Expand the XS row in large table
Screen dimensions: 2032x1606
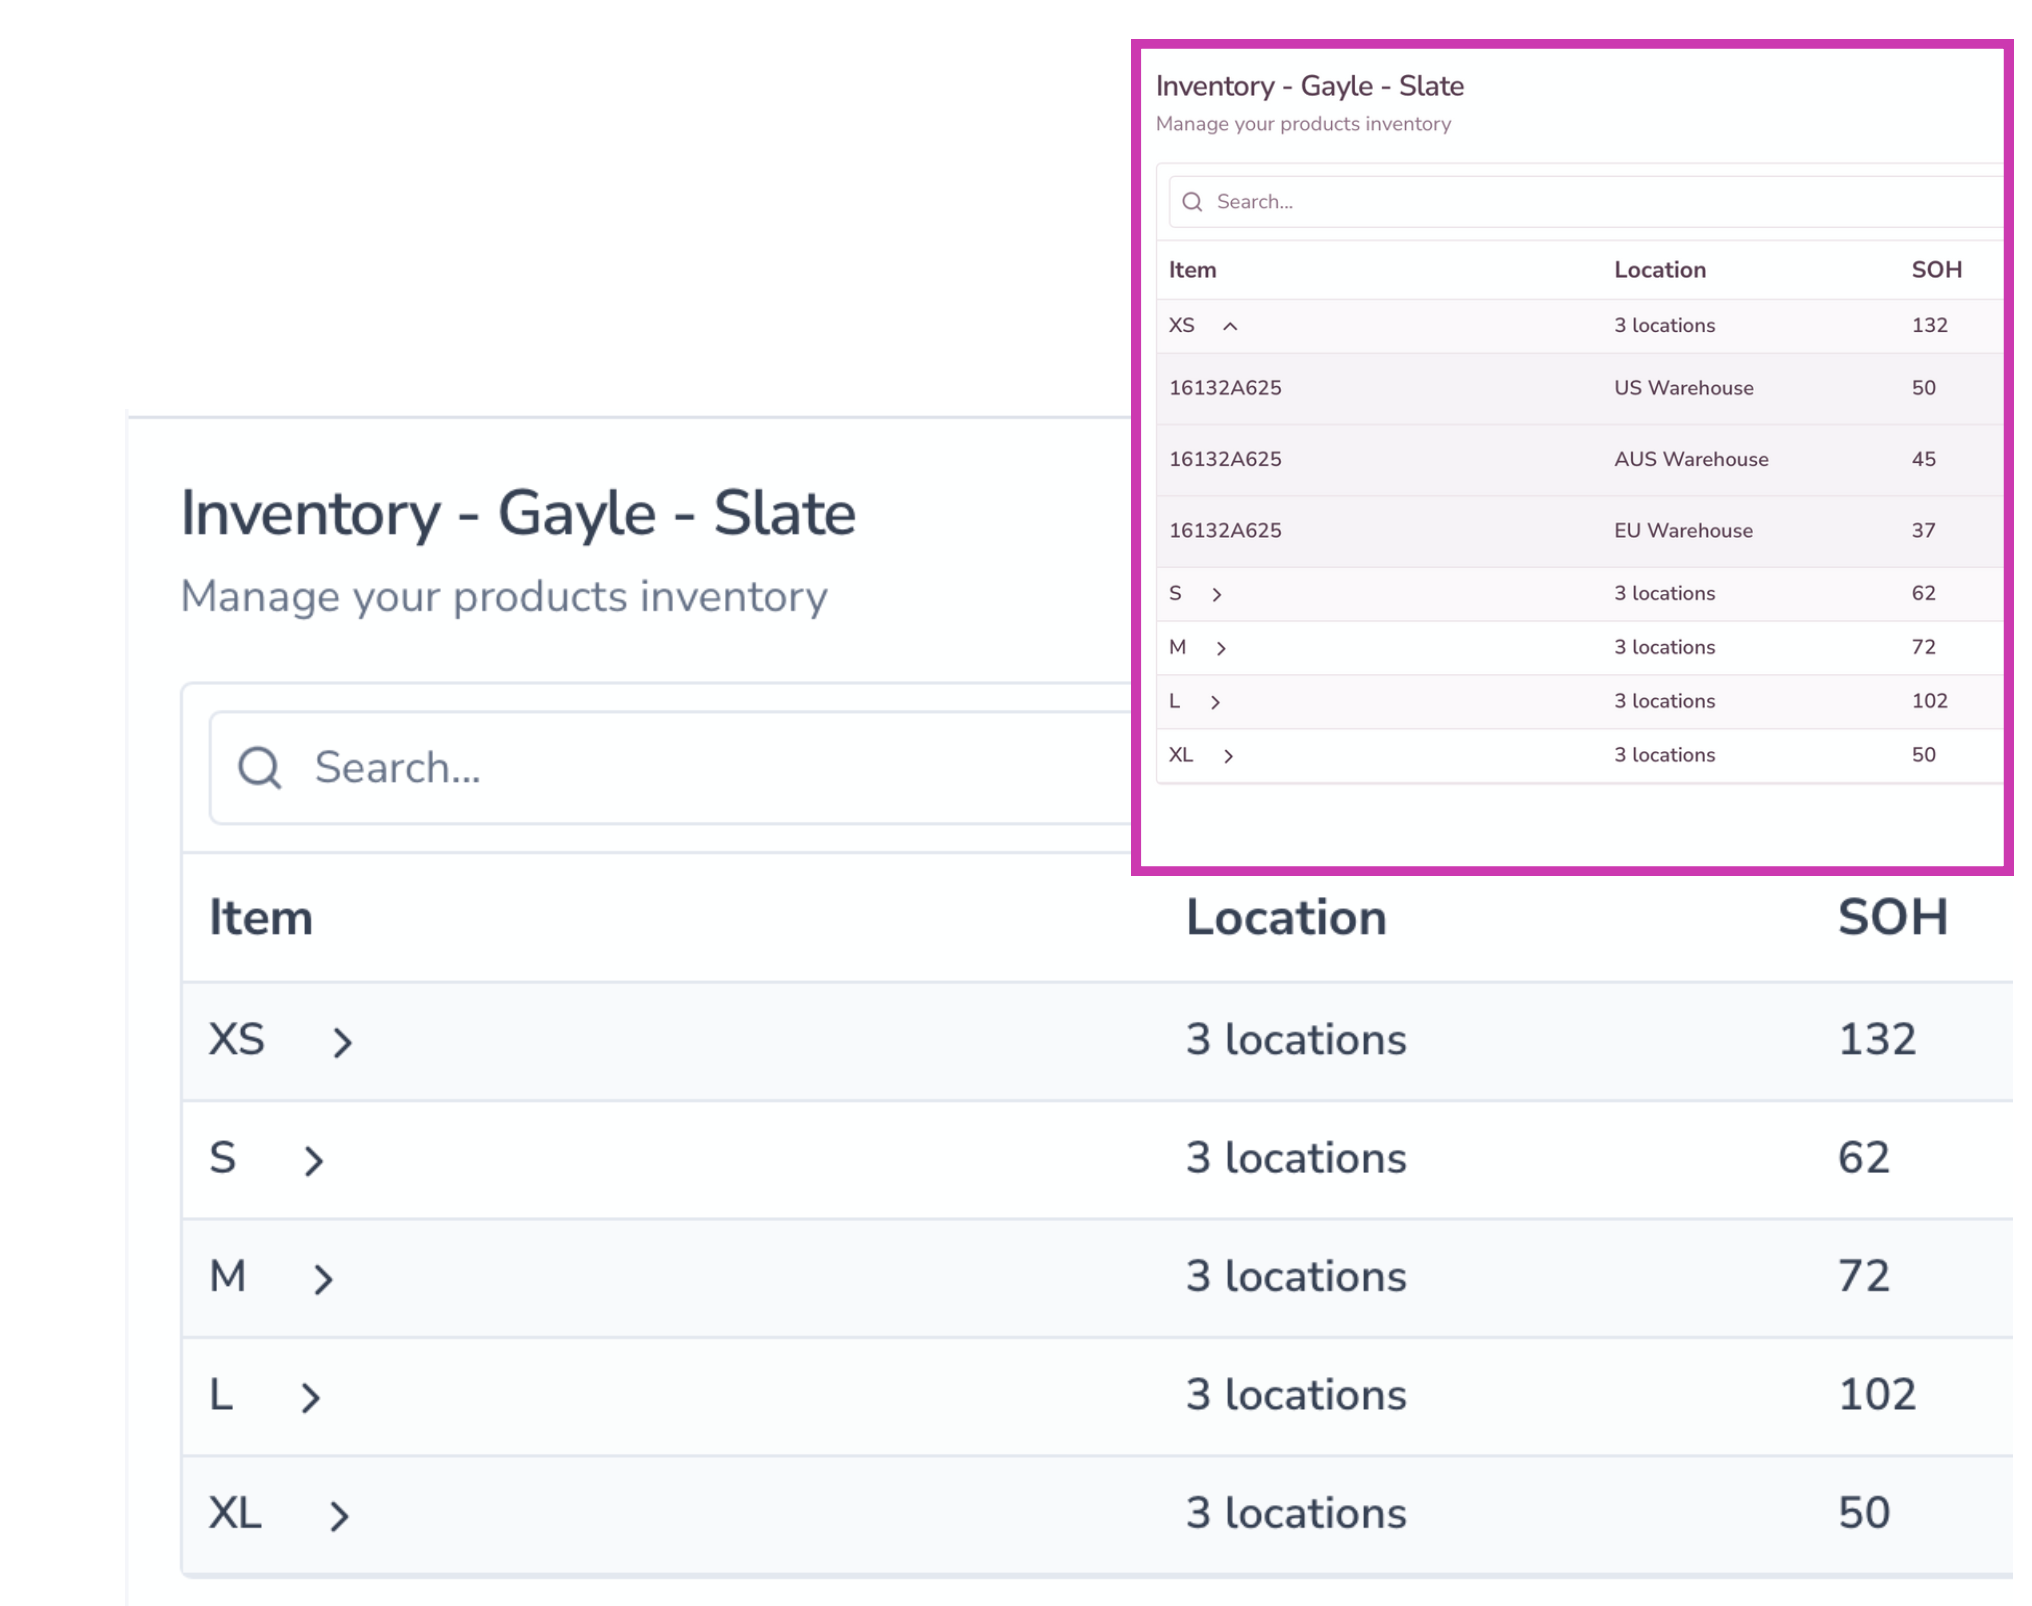point(342,1042)
